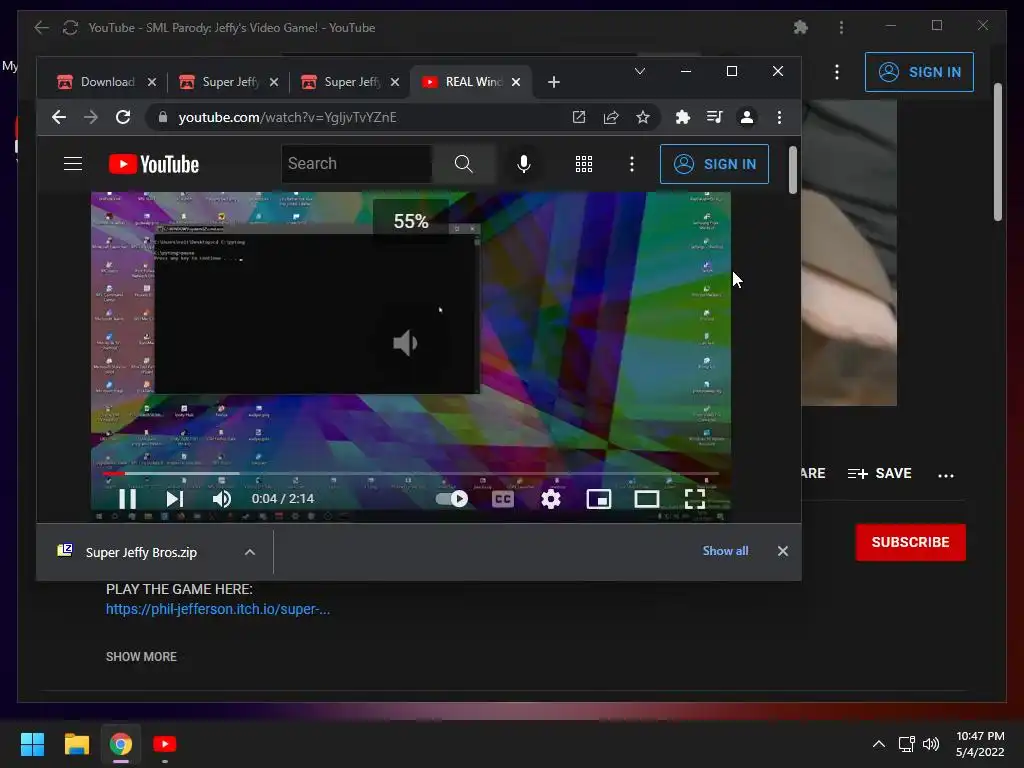1024x768 pixels.
Task: Open Chrome profile avatar
Action: (x=746, y=117)
